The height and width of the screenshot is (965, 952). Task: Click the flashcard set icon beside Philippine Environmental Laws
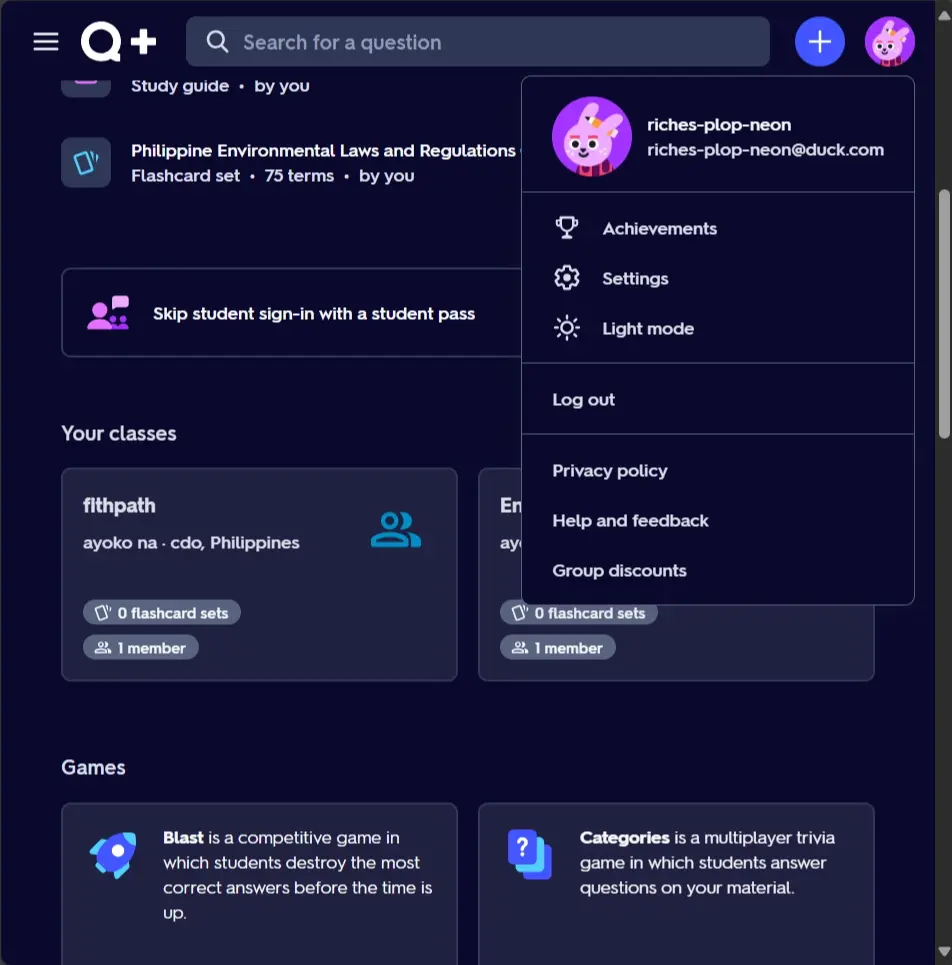[86, 162]
